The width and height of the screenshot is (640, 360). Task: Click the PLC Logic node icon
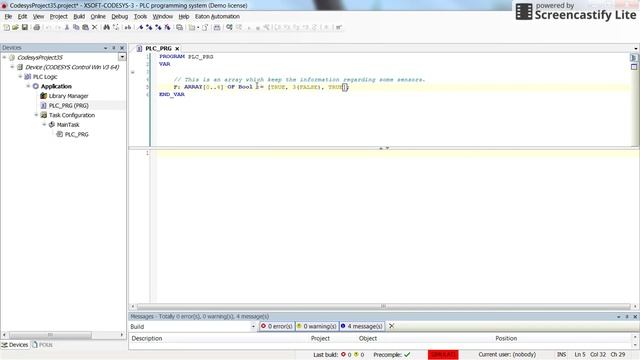coord(28,77)
